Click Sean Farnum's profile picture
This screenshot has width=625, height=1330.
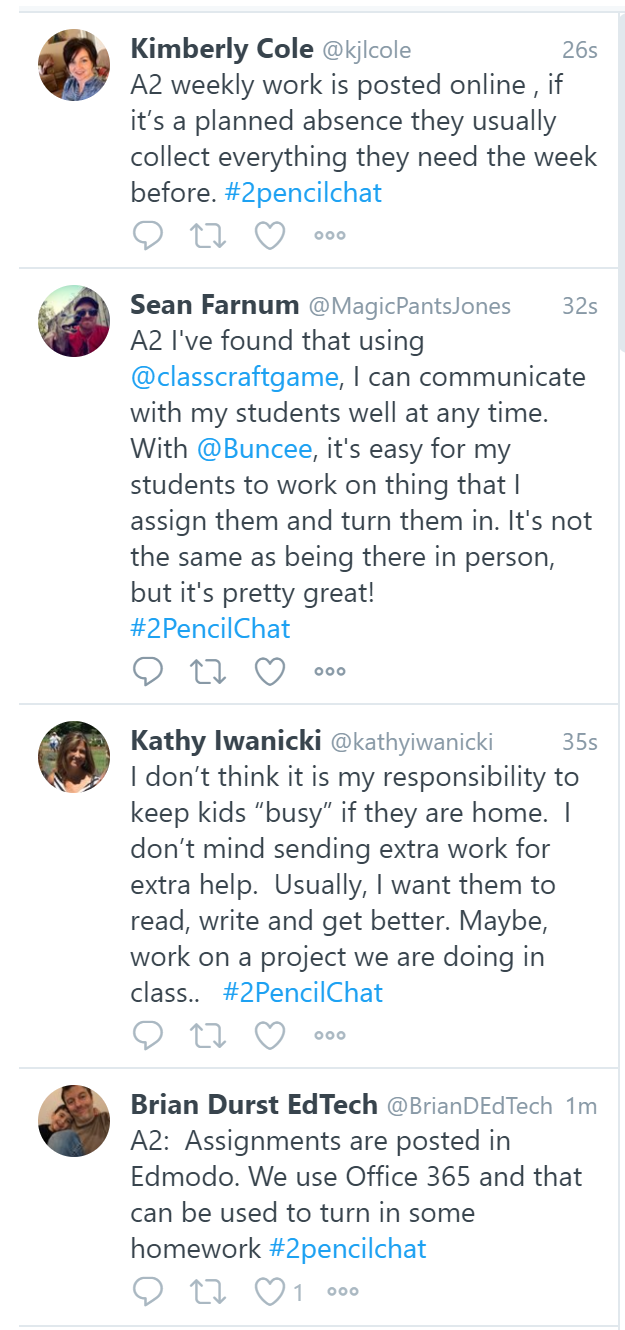tap(74, 321)
